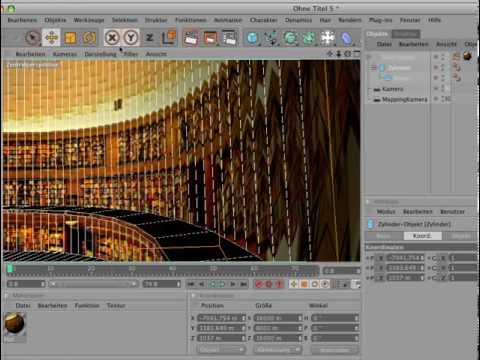This screenshot has height=360, width=480.
Task: Open viewport Filter menu
Action: tap(131, 54)
